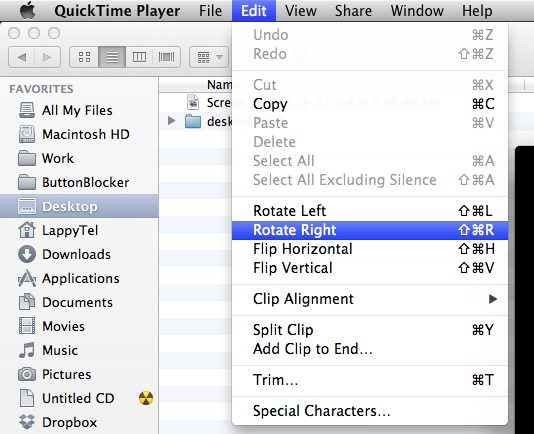This screenshot has height=434, width=534.
Task: Go to Applications in the sidebar
Action: point(79,279)
